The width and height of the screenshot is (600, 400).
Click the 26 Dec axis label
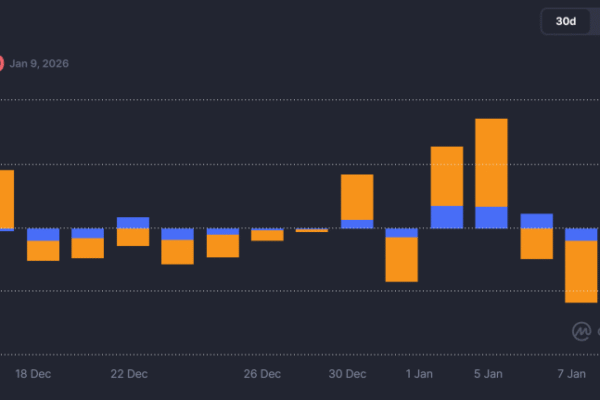point(264,374)
